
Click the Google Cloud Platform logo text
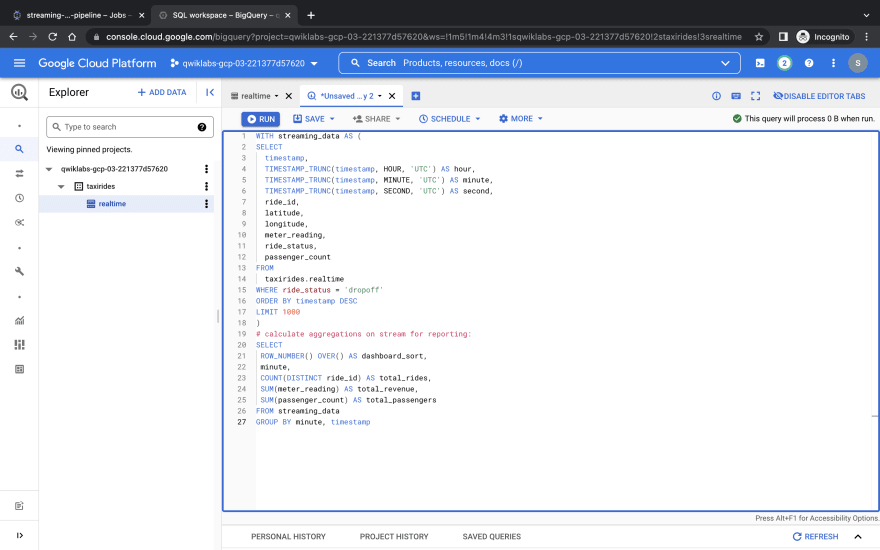pos(97,63)
